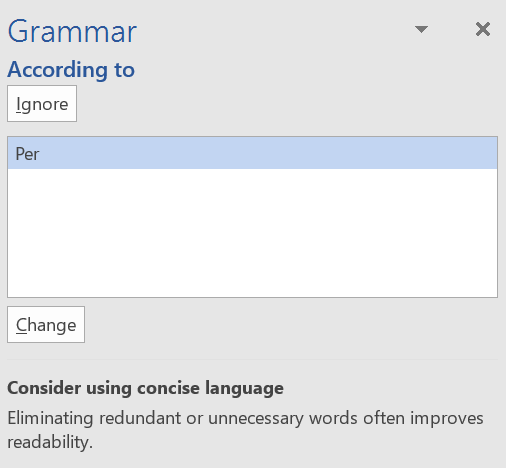Highlight the Per entry in the list
506x468 pixels.
(x=252, y=154)
